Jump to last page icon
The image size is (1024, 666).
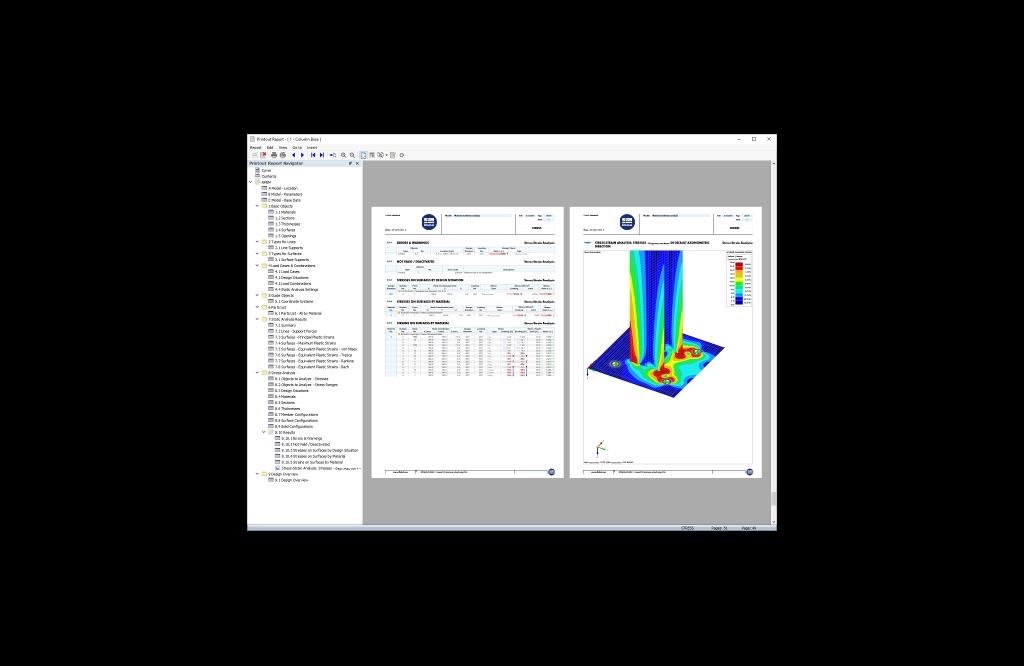322,155
